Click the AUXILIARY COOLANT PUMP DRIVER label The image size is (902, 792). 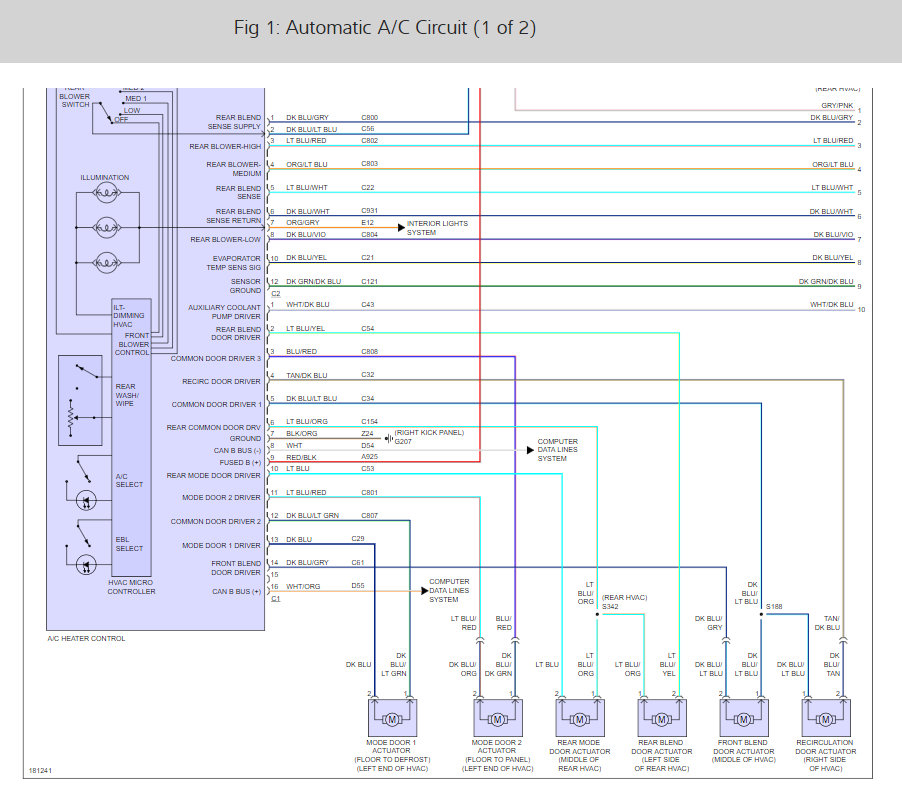[224, 312]
